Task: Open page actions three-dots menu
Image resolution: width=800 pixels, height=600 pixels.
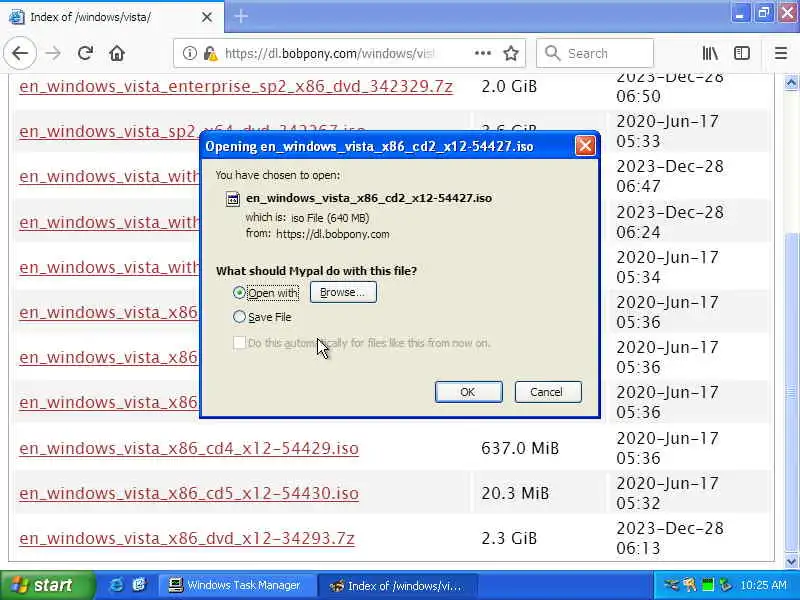Action: pos(483,53)
